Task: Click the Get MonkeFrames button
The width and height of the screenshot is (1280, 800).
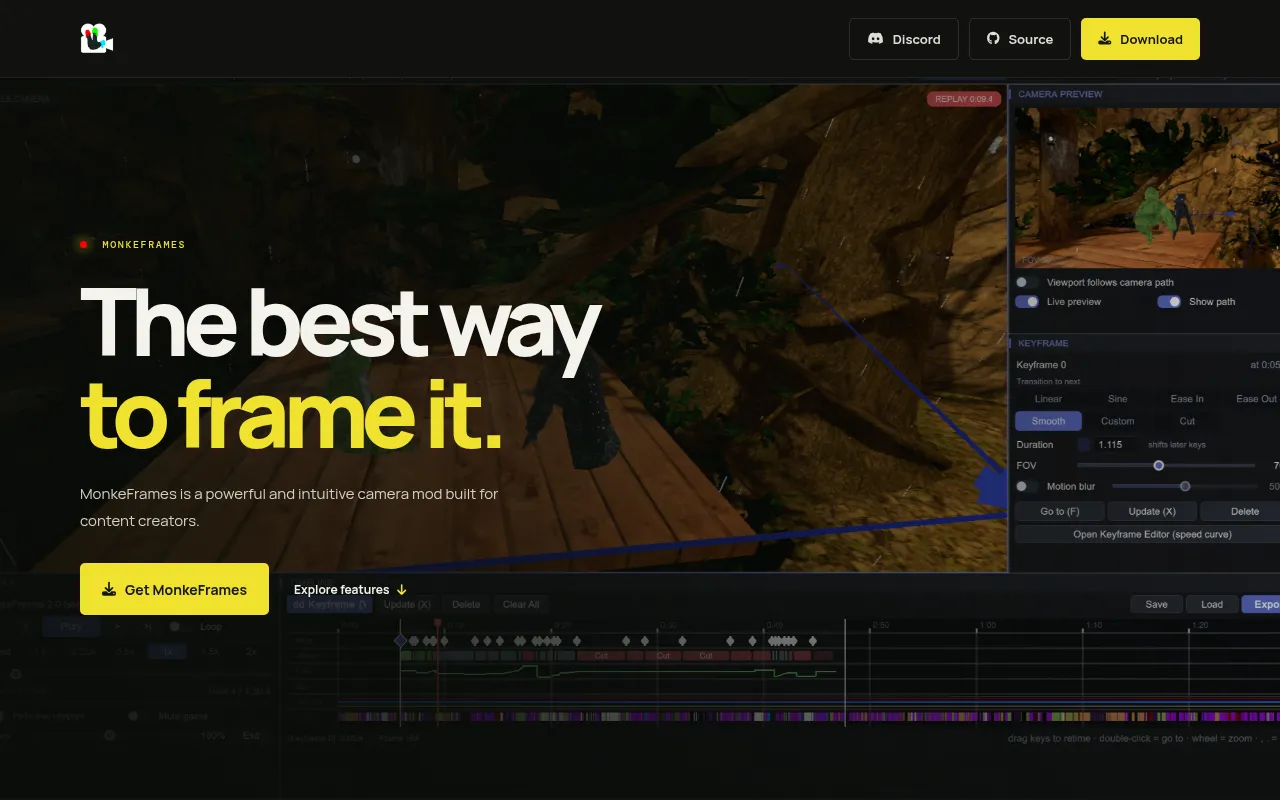Action: tap(174, 589)
